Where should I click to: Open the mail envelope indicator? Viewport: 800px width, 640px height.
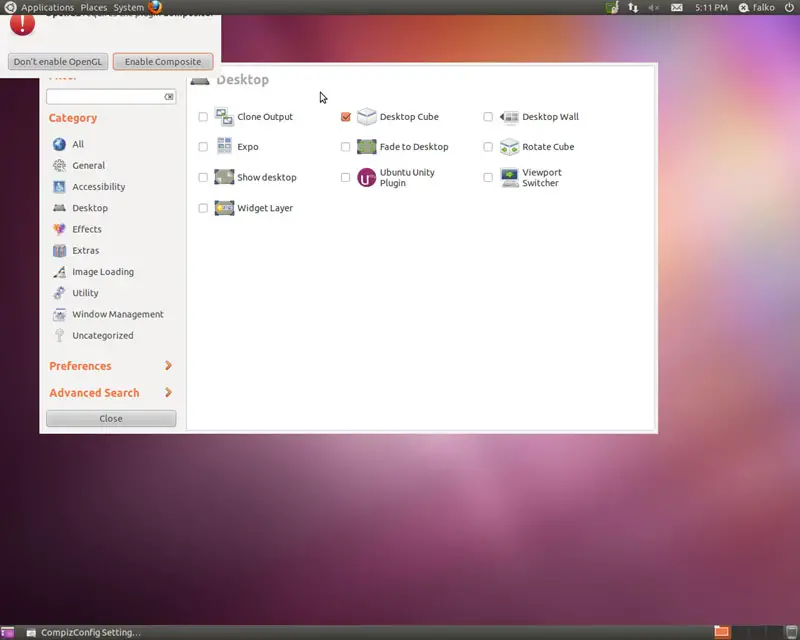677,7
